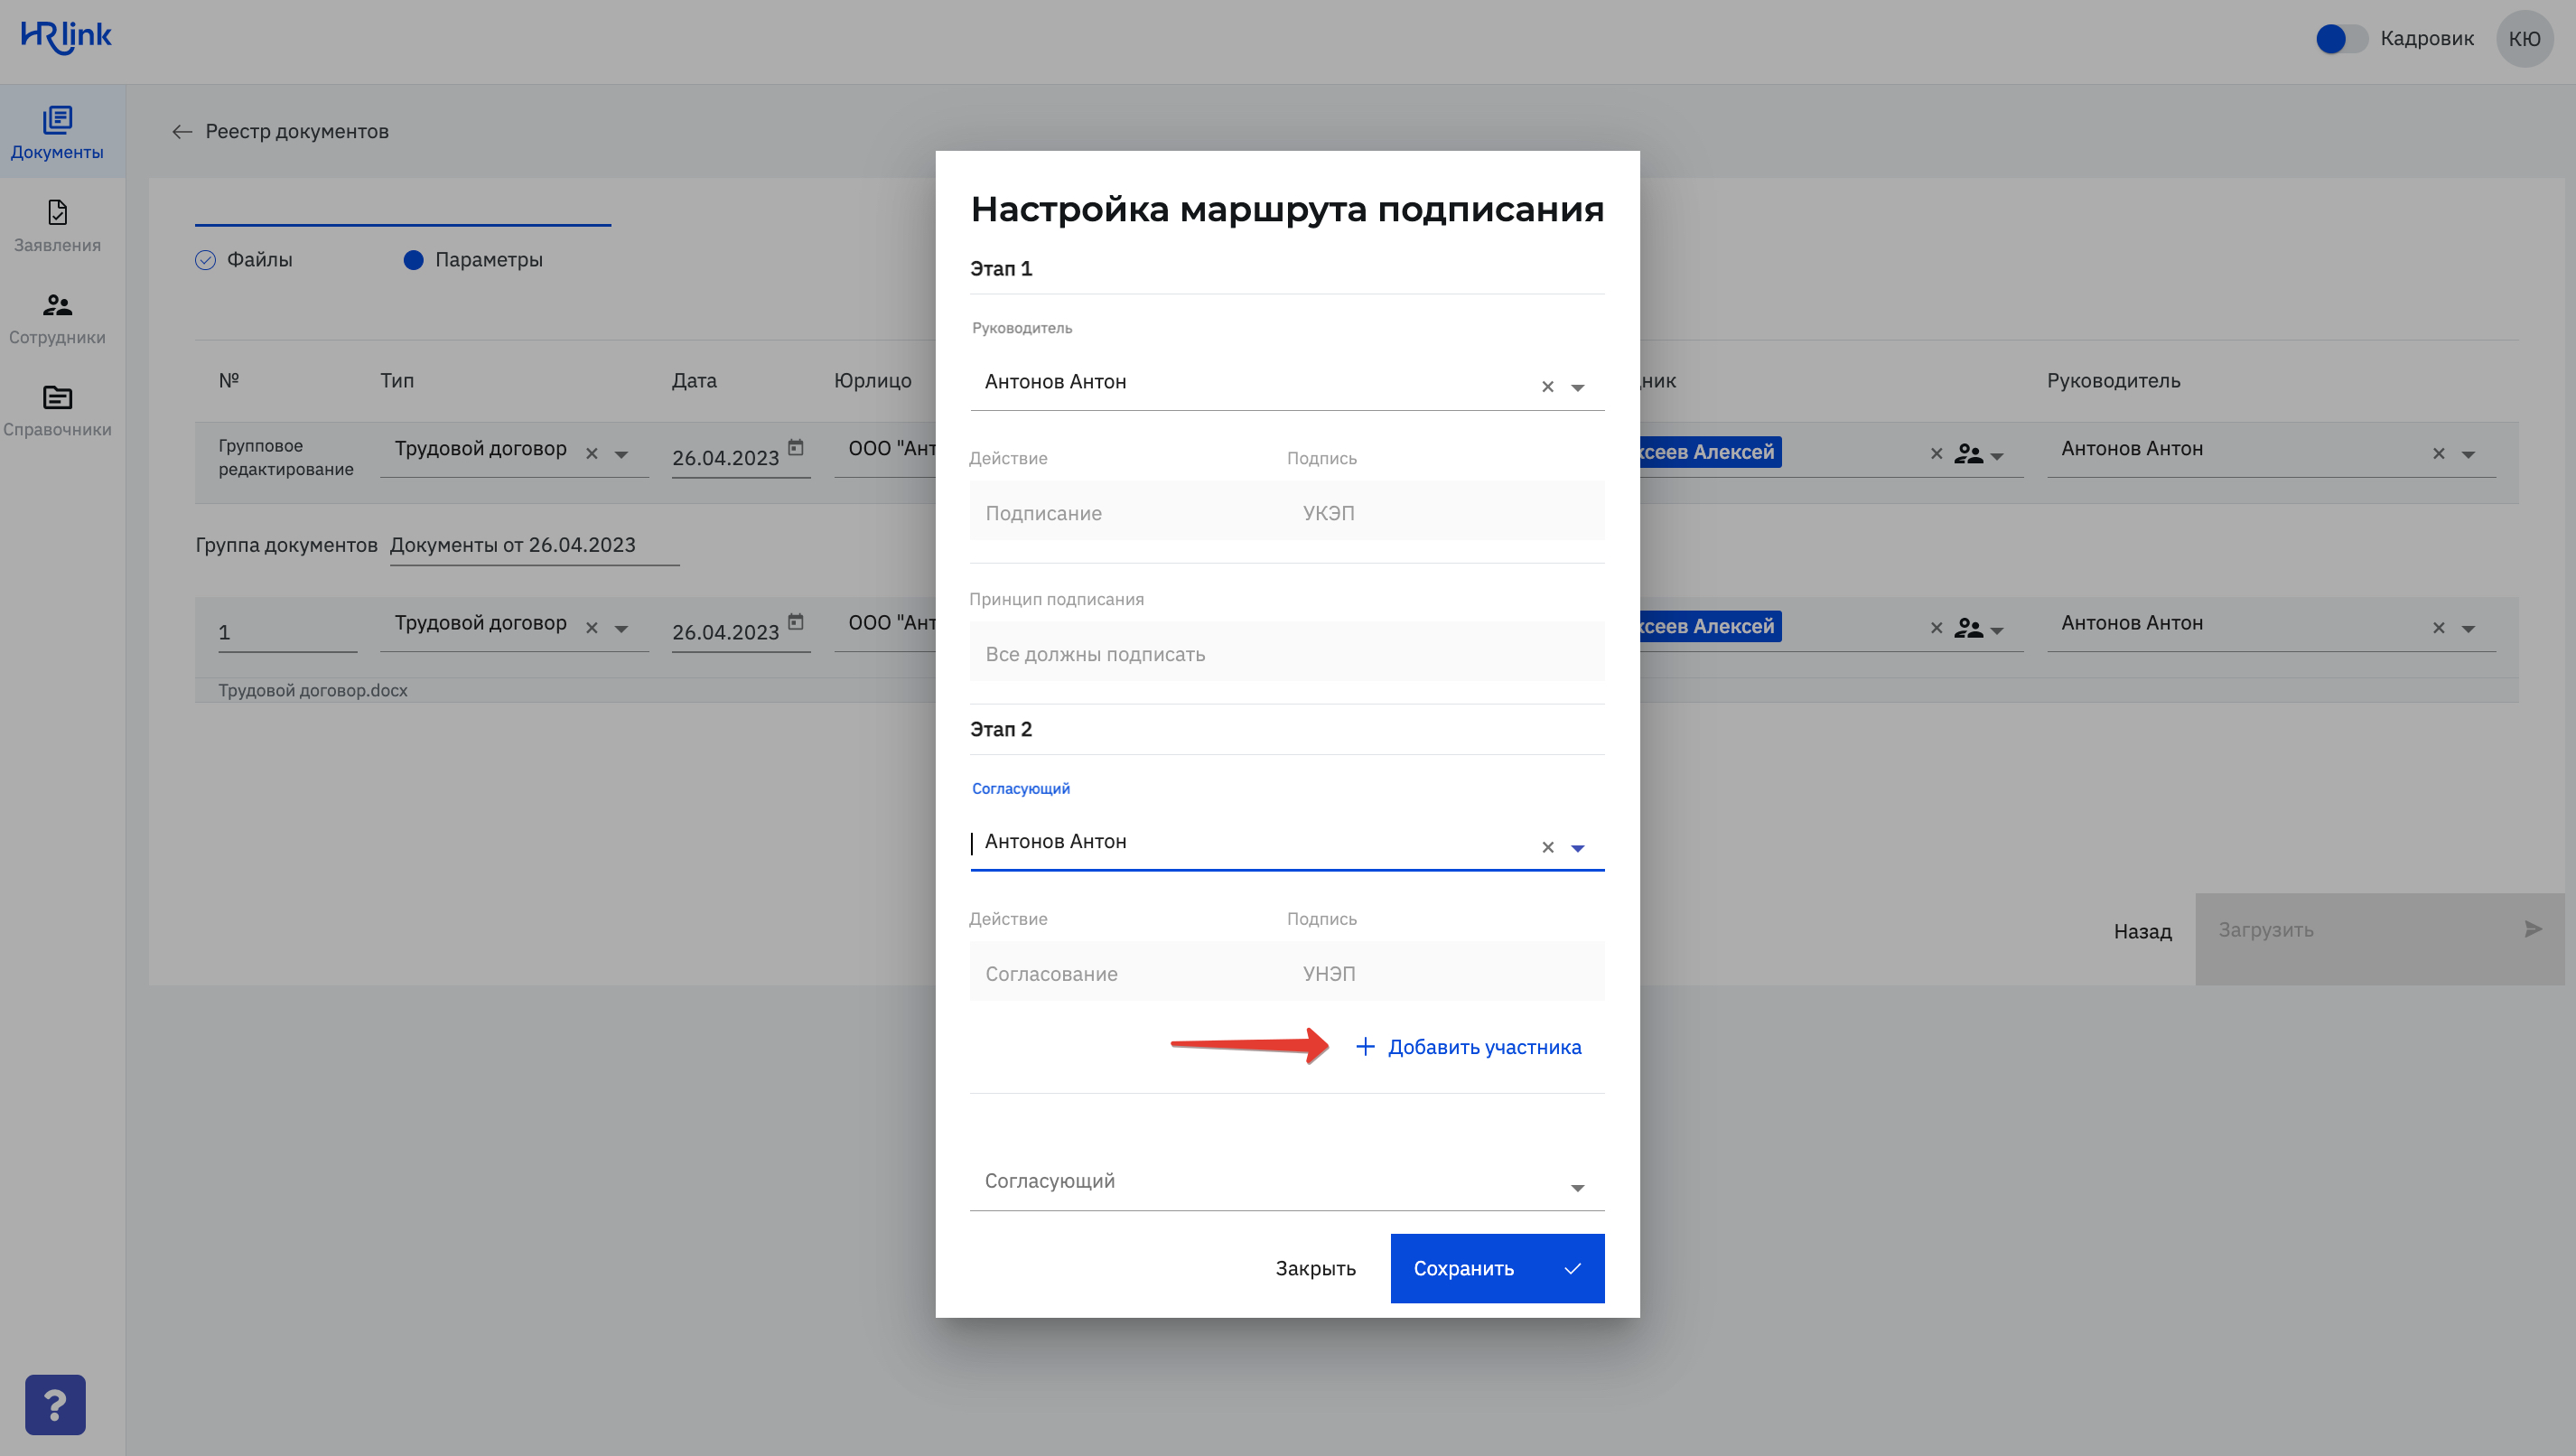Go back to Реестр документов
This screenshot has width=2576, height=1456.
(x=280, y=131)
